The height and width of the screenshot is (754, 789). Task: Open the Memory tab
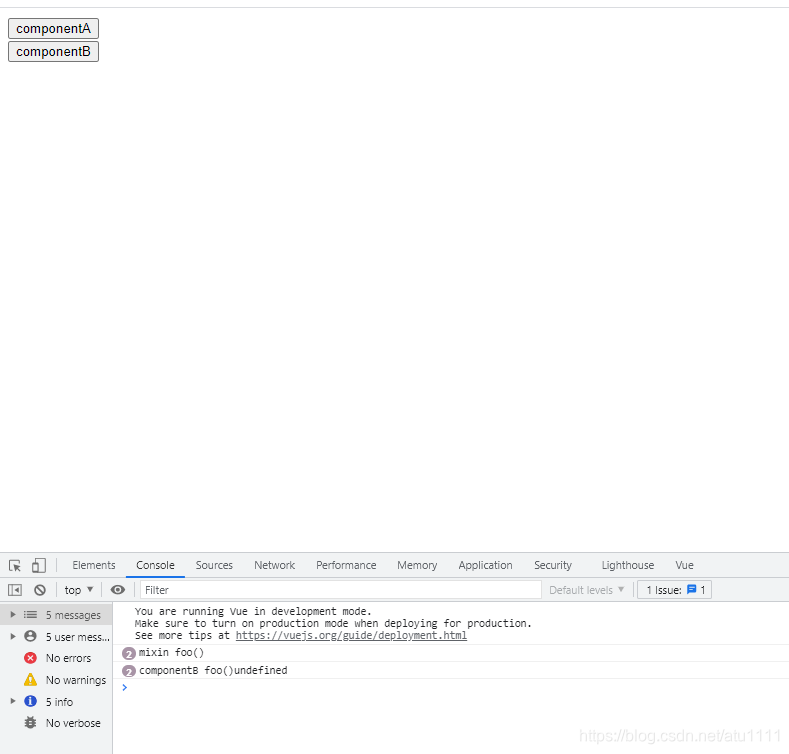pos(417,565)
